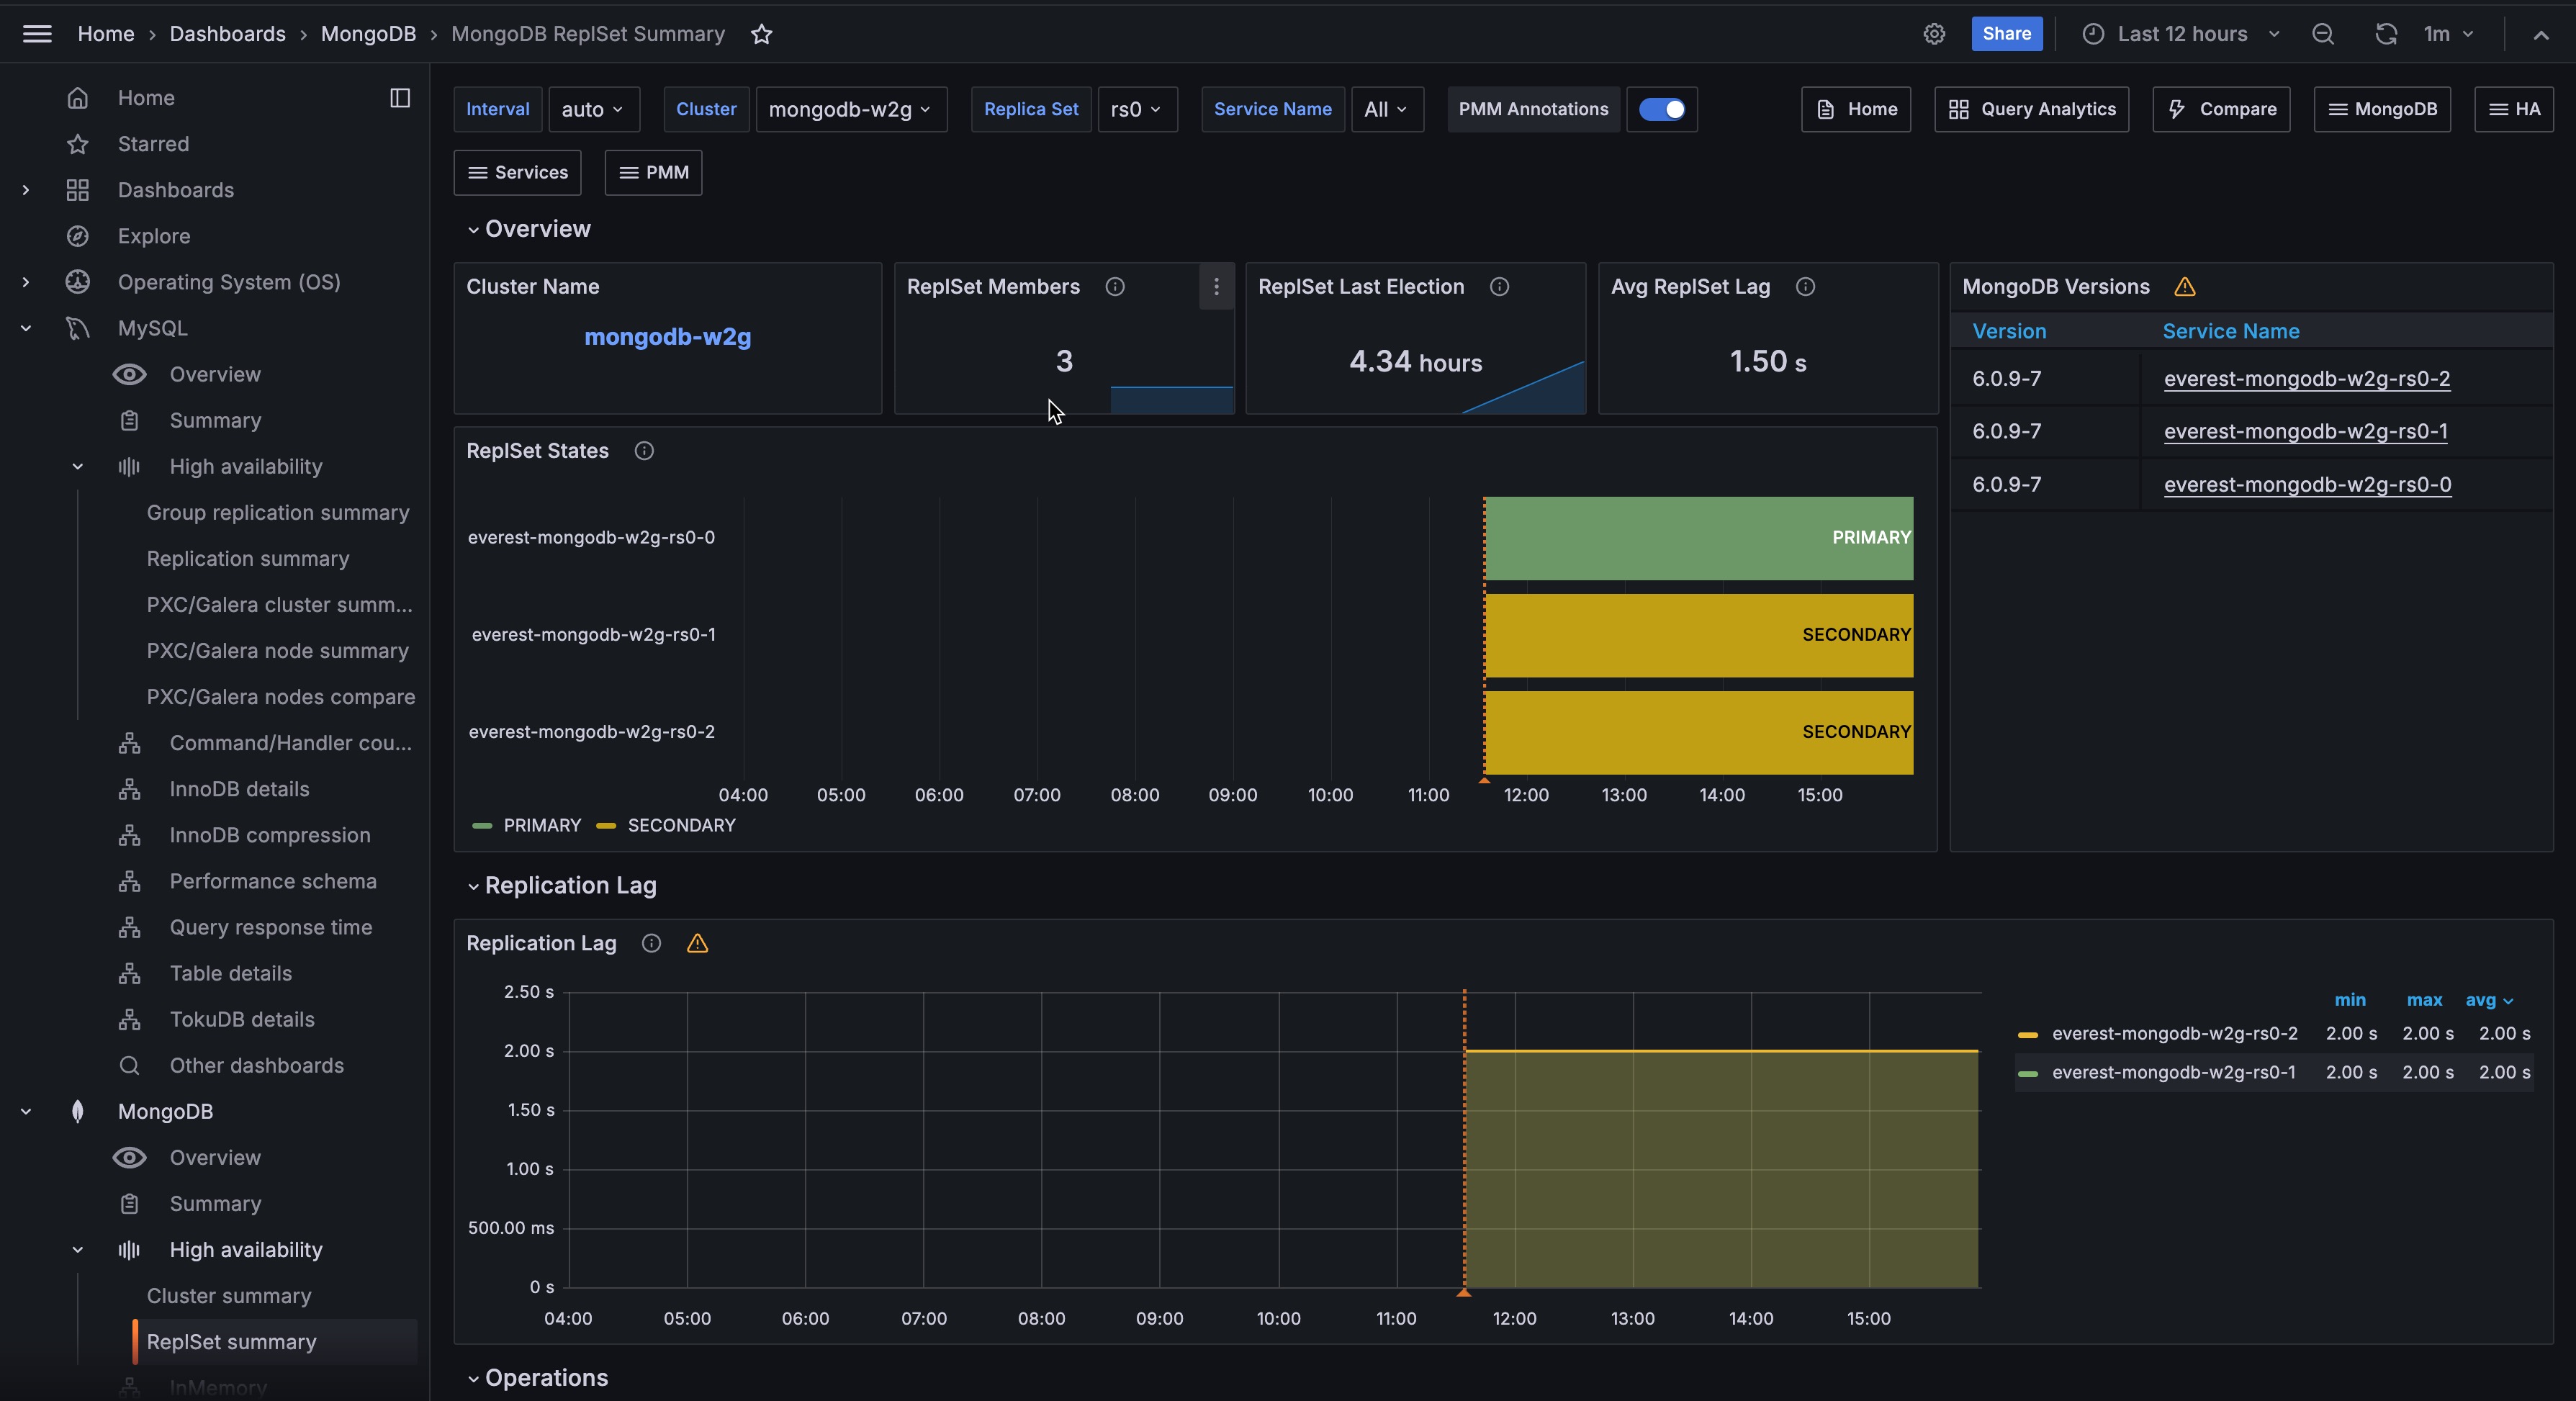Open the MongoDB dashboards menu
This screenshot has height=1401, width=2576.
click(2382, 109)
